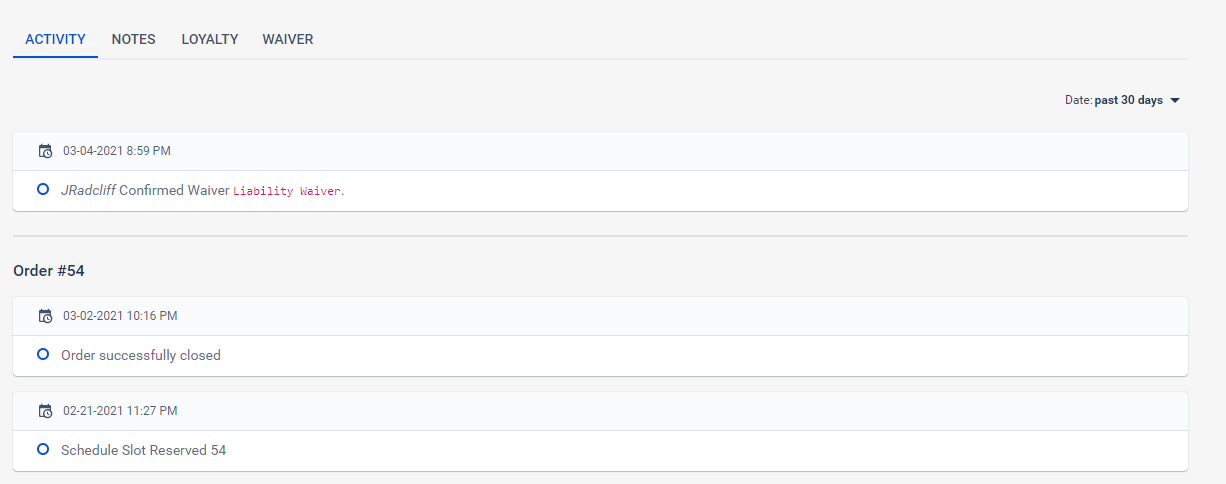Click calendar icon beside 03-04-2021 8:59 PM
The height and width of the screenshot is (484, 1226).
pos(45,151)
